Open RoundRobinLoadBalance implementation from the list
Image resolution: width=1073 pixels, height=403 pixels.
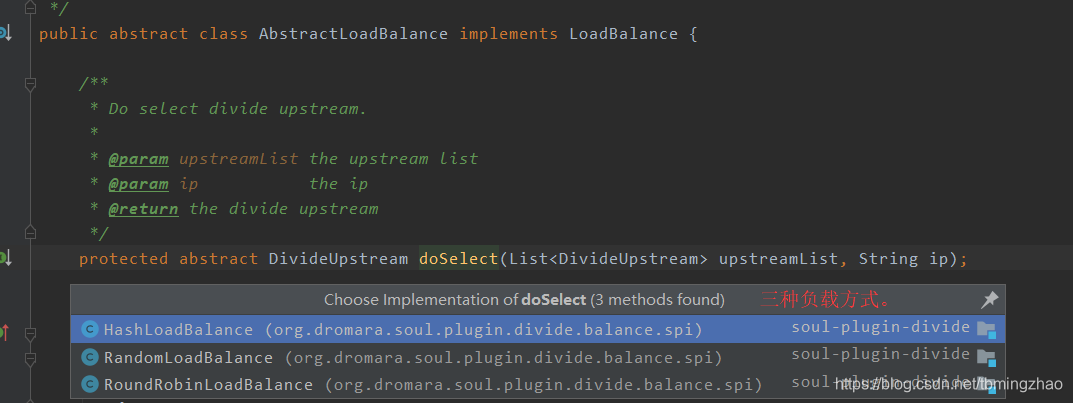coord(538,385)
